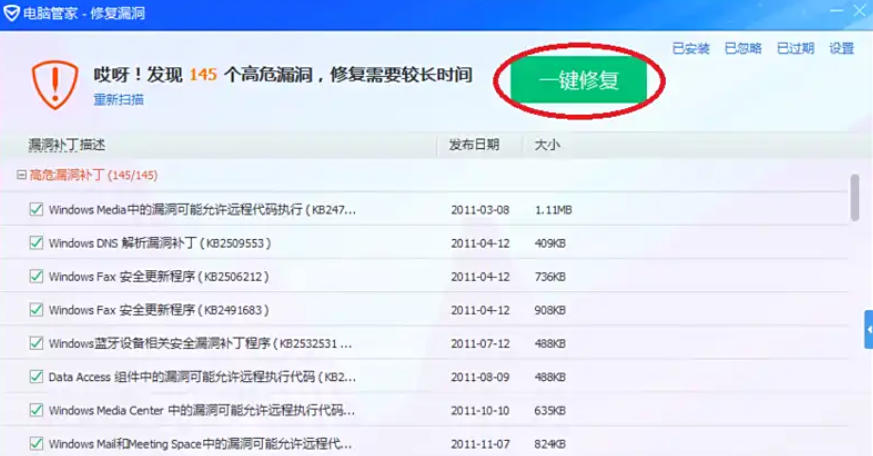Open 设置 in the top right
873x456 pixels.
(841, 48)
